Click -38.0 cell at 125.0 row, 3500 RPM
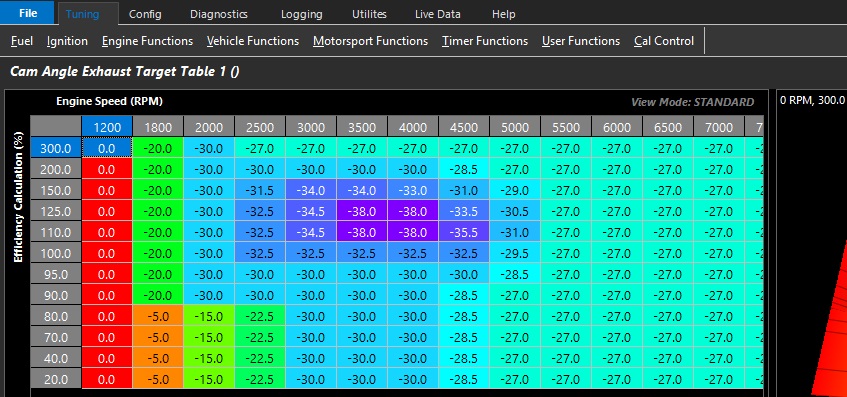This screenshot has width=847, height=397. pos(362,211)
